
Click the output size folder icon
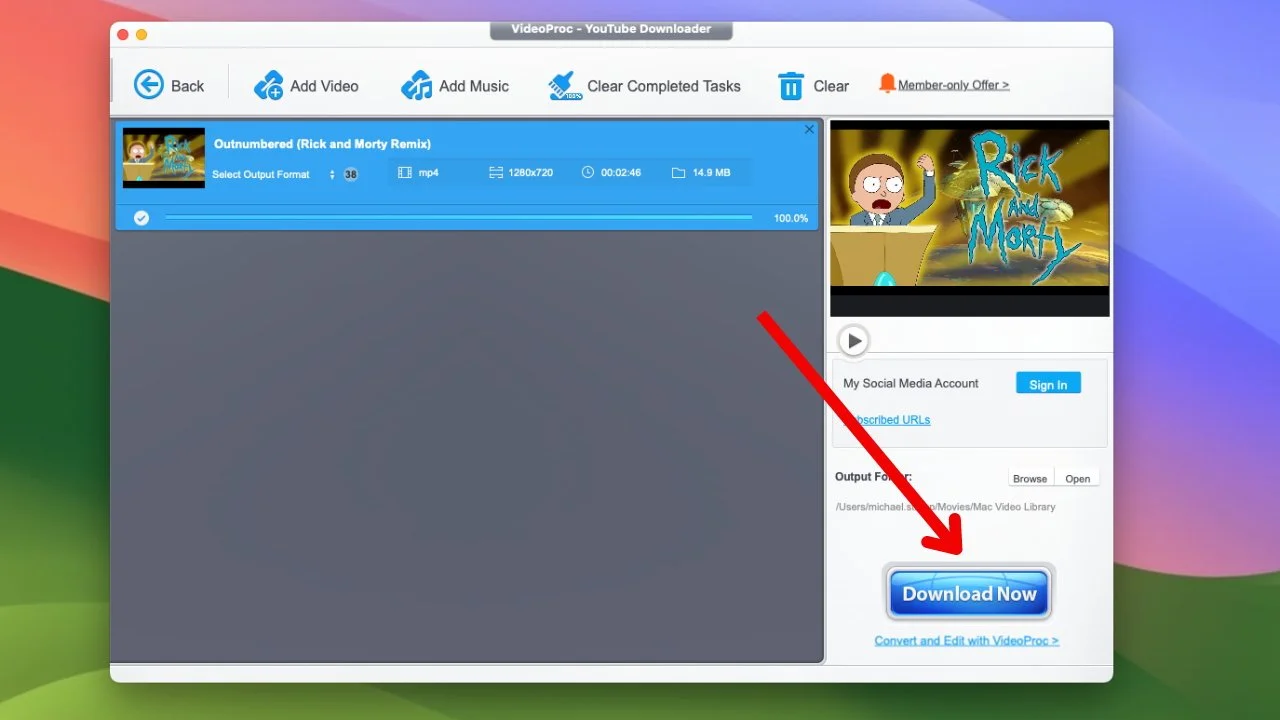click(x=678, y=173)
